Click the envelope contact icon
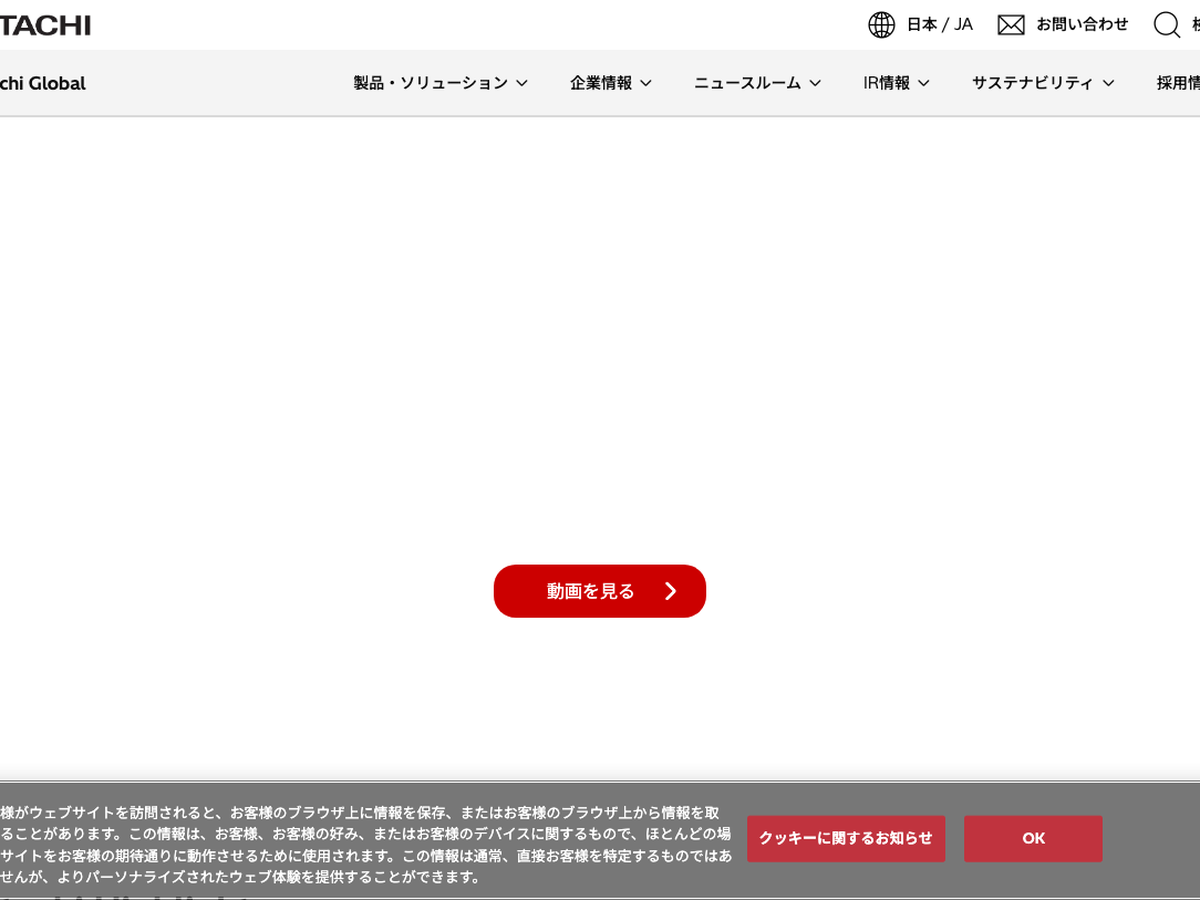This screenshot has height=900, width=1200. (1011, 25)
